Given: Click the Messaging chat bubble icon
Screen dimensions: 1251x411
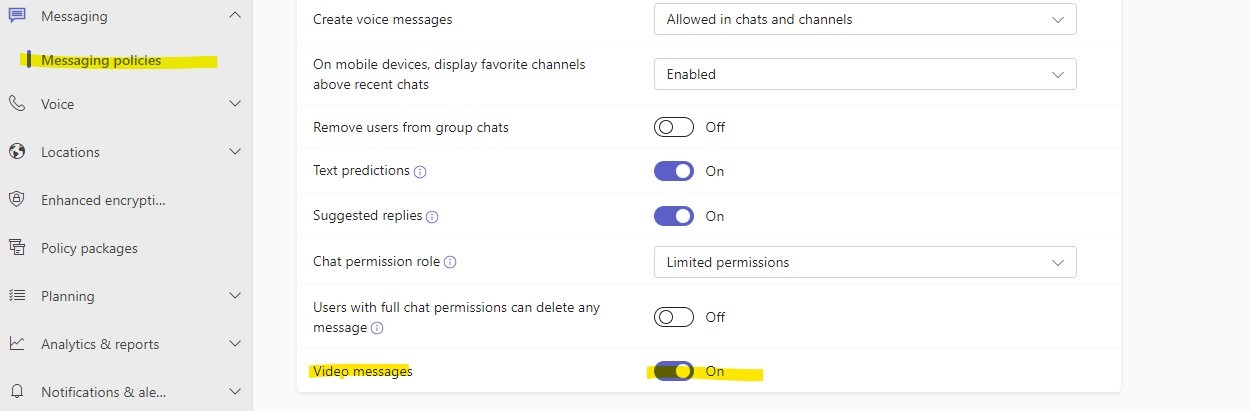Looking at the screenshot, I should tap(17, 15).
